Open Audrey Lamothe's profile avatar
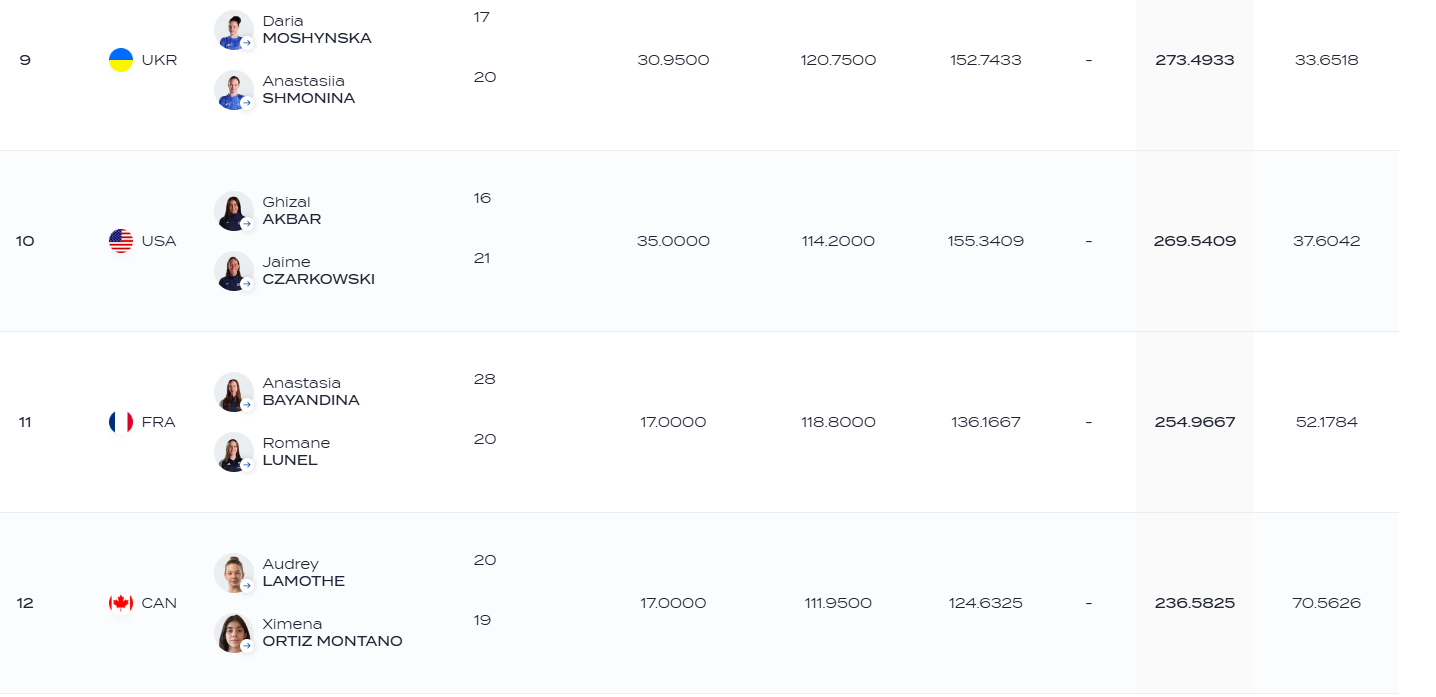This screenshot has height=697, width=1436. click(234, 573)
